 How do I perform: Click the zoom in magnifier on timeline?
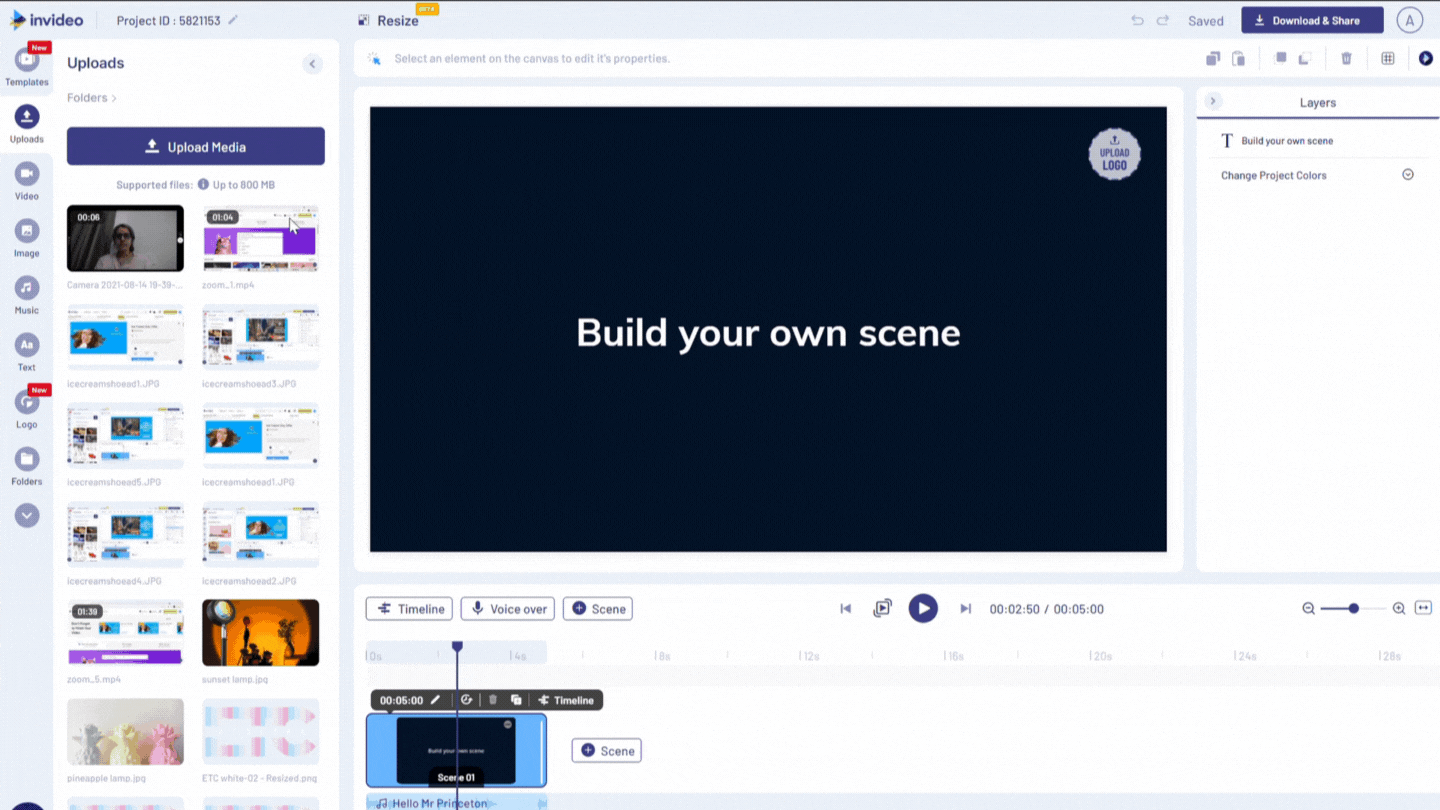coord(1398,608)
